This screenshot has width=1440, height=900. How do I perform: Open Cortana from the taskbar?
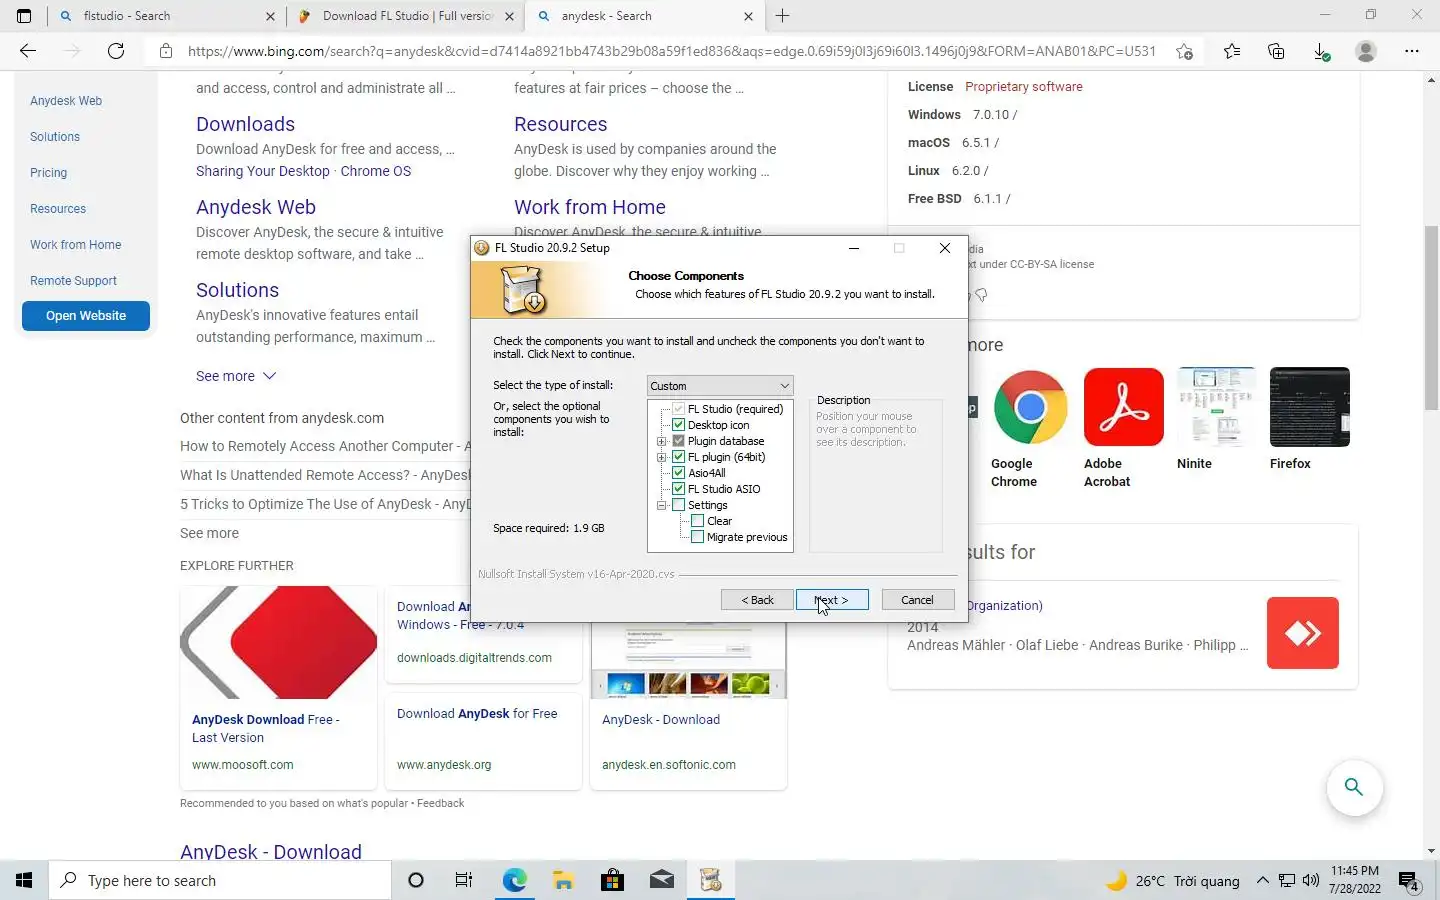click(x=416, y=881)
